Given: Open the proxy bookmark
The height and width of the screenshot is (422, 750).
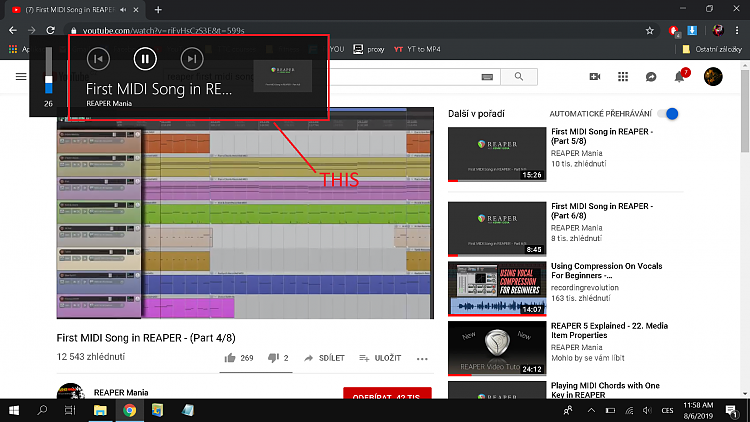Looking at the screenshot, I should point(369,49).
